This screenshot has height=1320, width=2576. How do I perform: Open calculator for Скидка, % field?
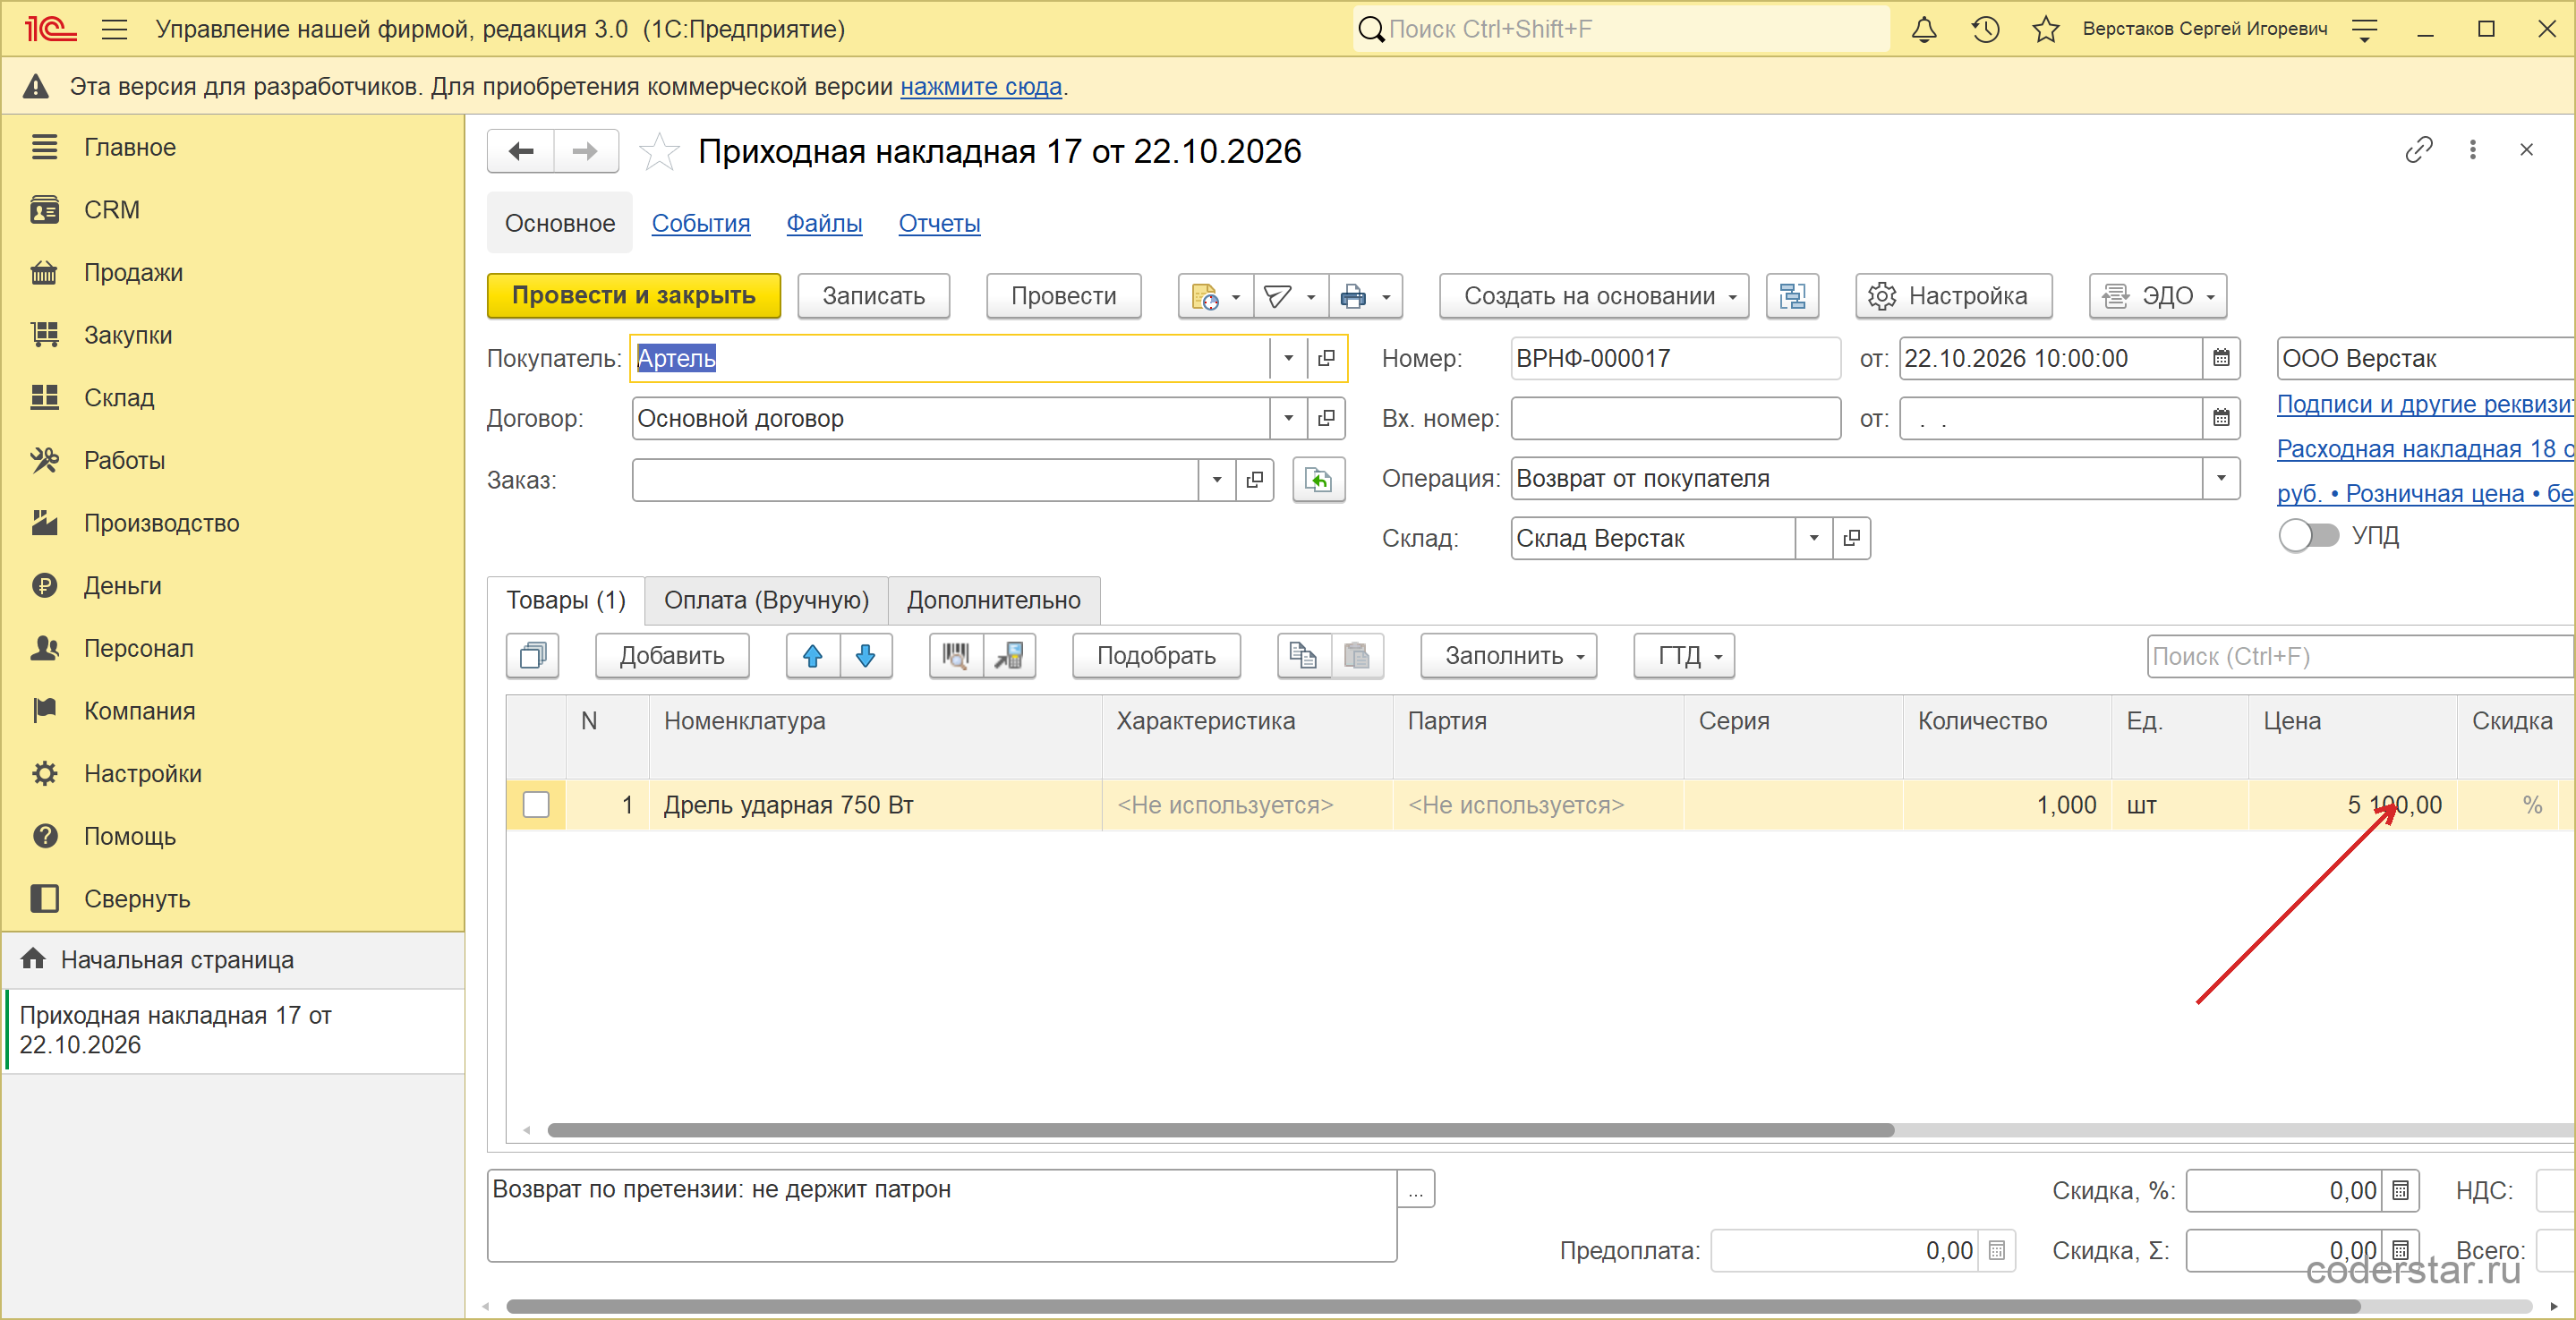pyautogui.click(x=2400, y=1191)
